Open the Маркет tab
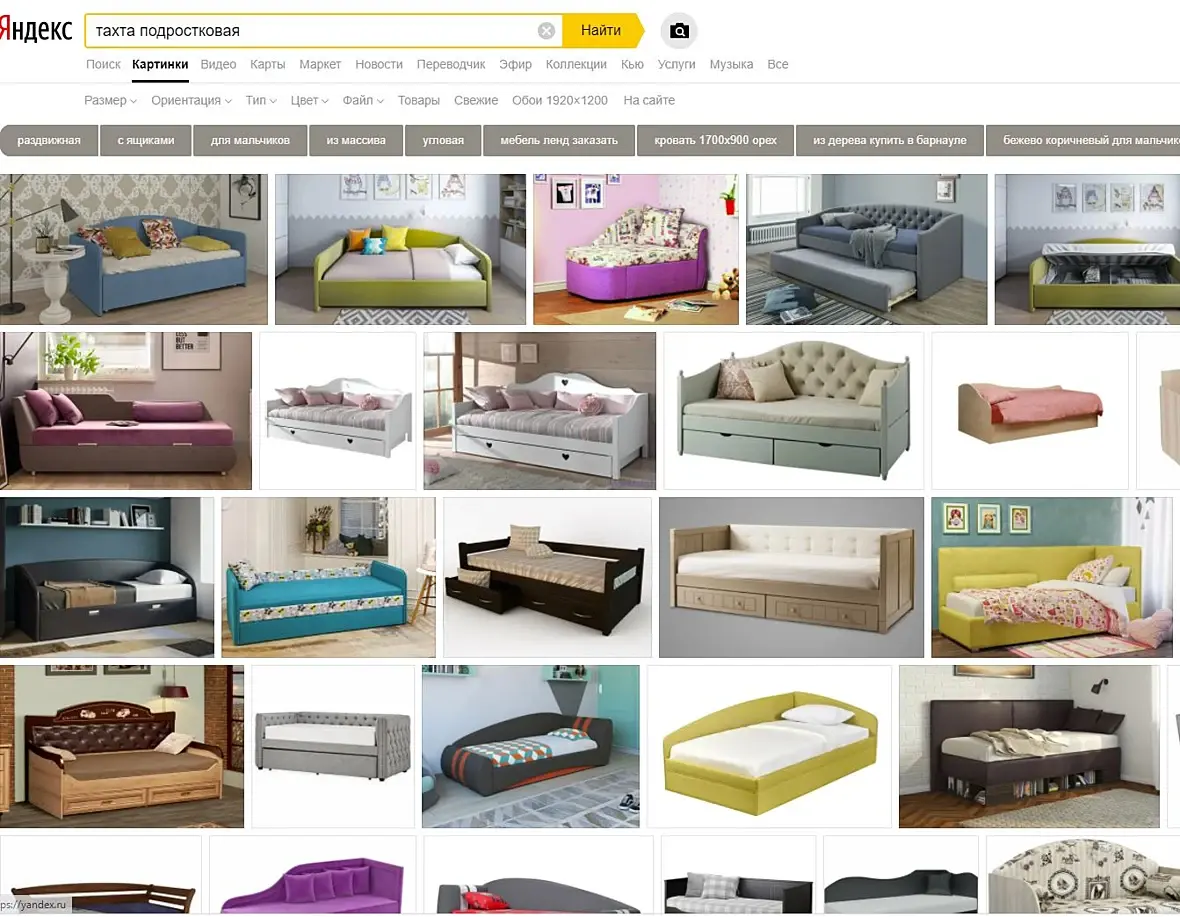1180x917 pixels. [320, 65]
